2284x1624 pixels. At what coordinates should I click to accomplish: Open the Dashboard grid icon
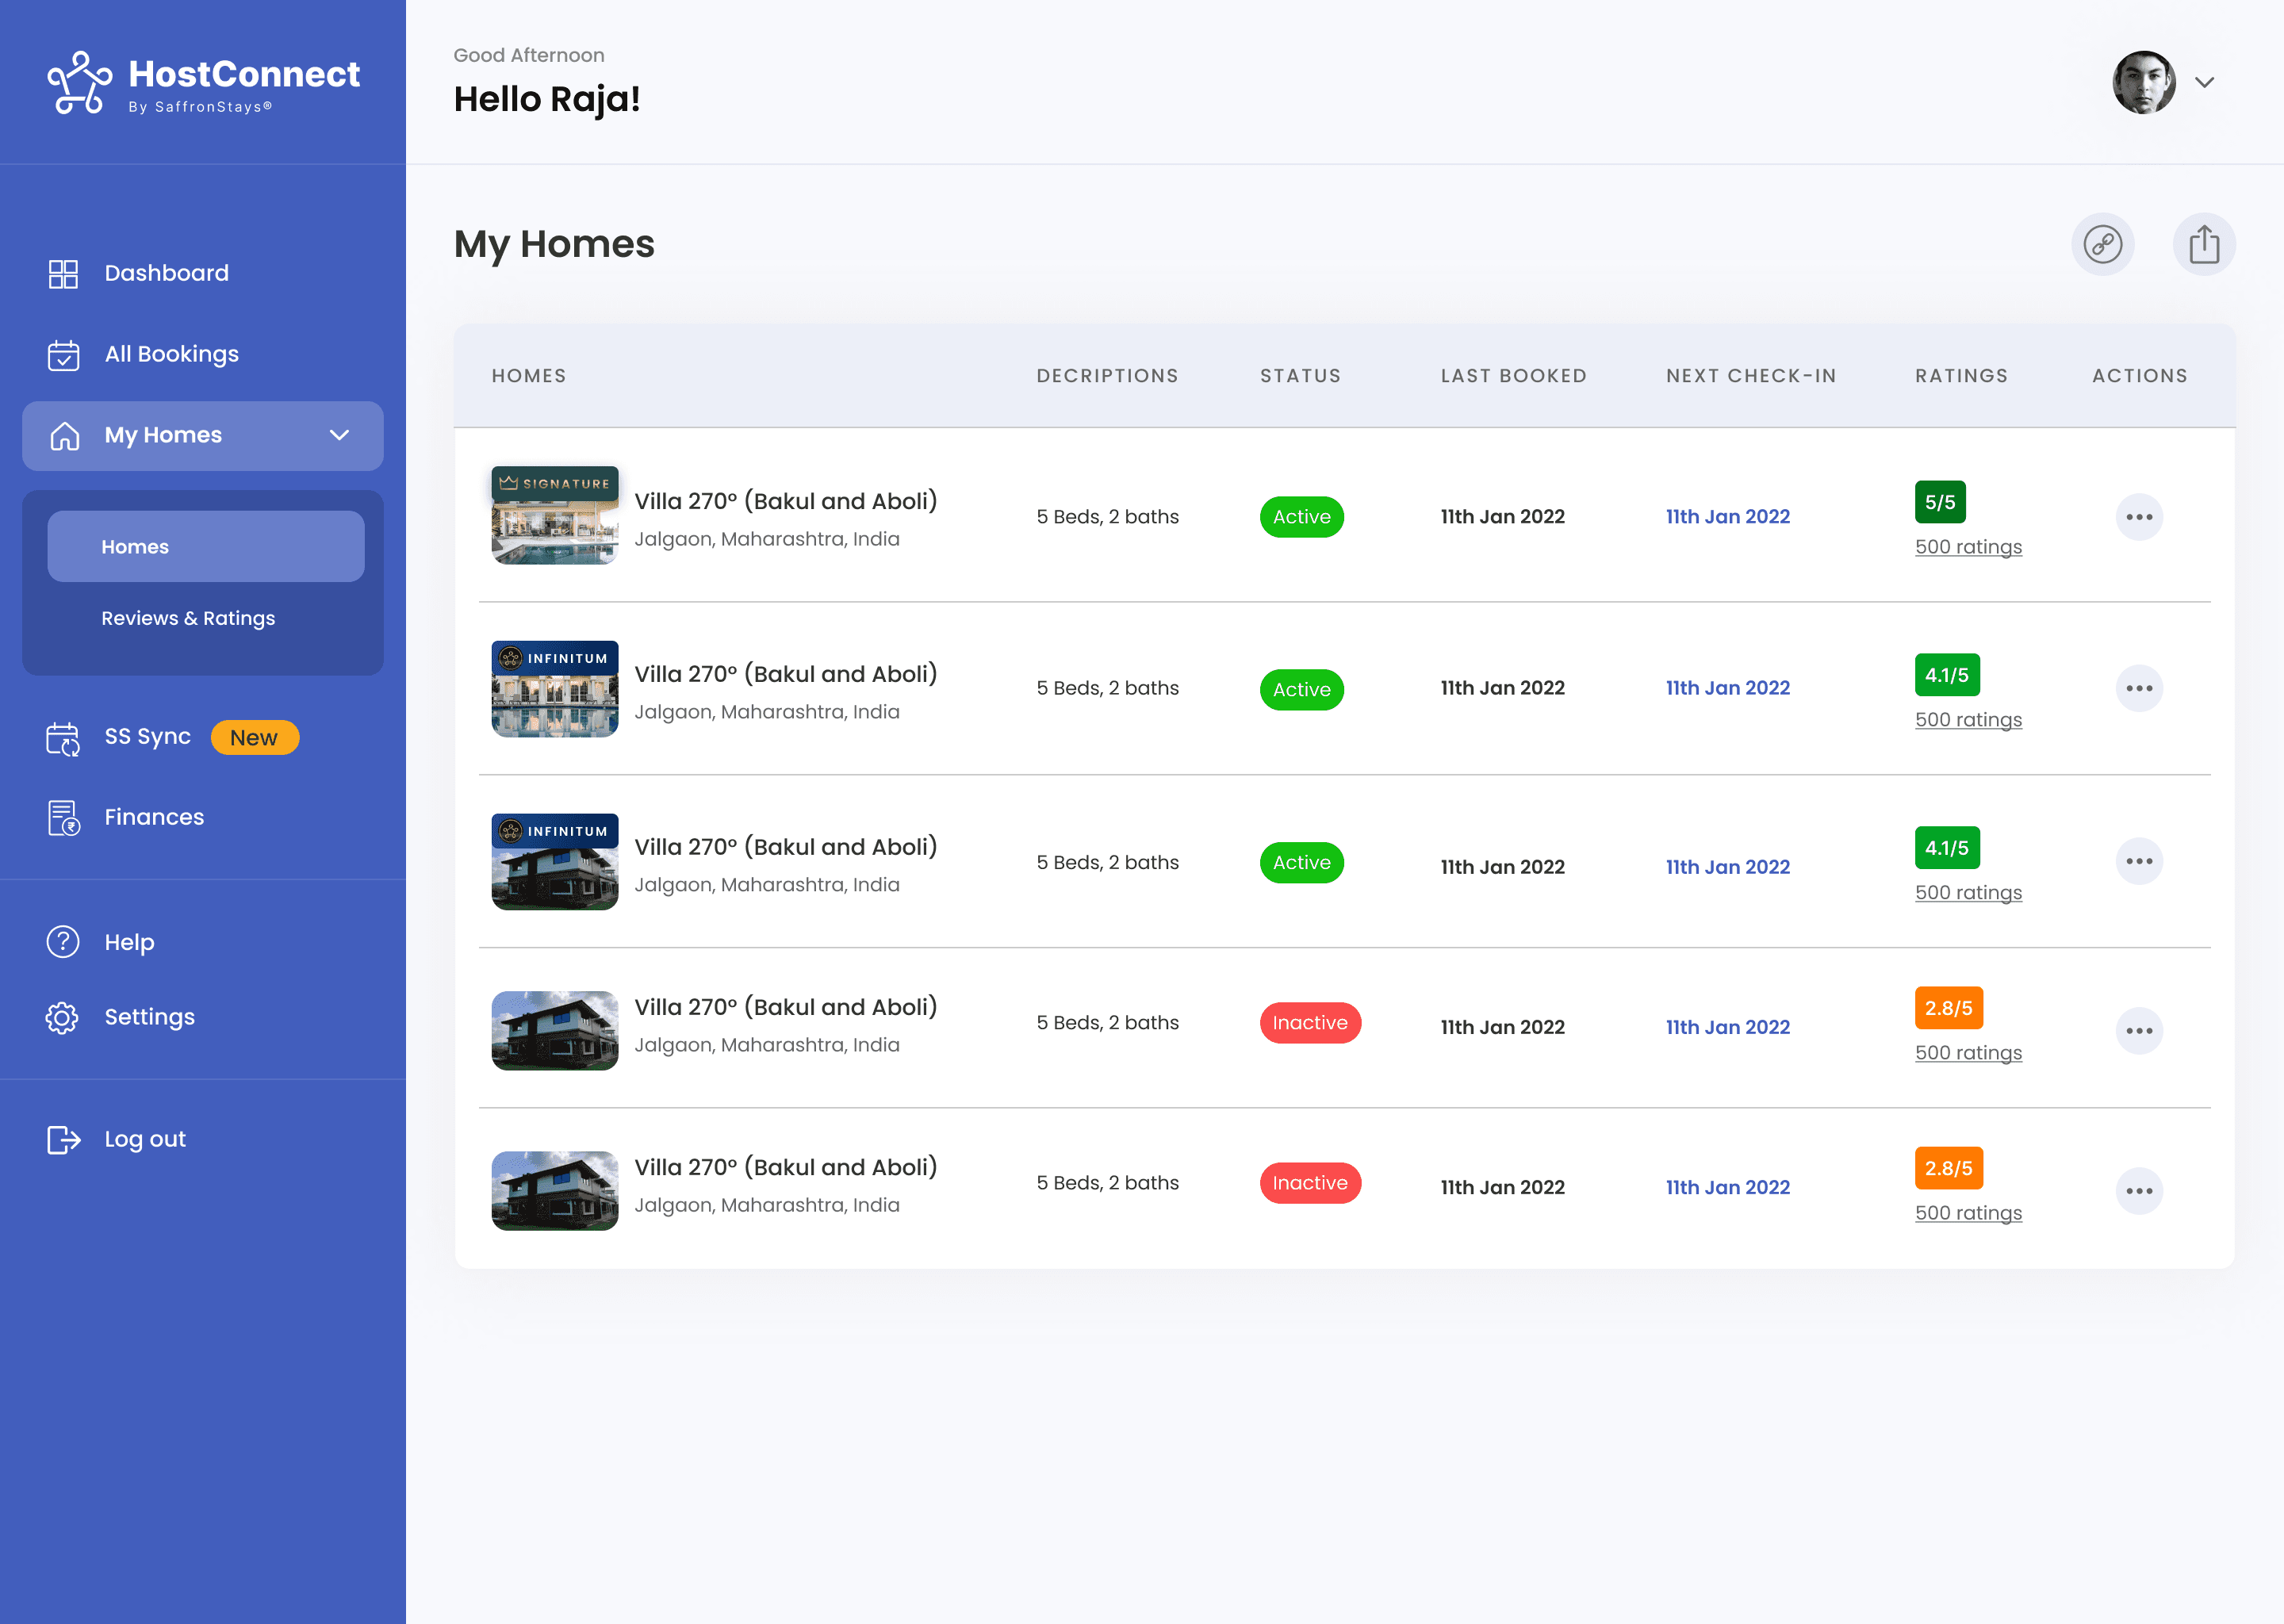[63, 274]
